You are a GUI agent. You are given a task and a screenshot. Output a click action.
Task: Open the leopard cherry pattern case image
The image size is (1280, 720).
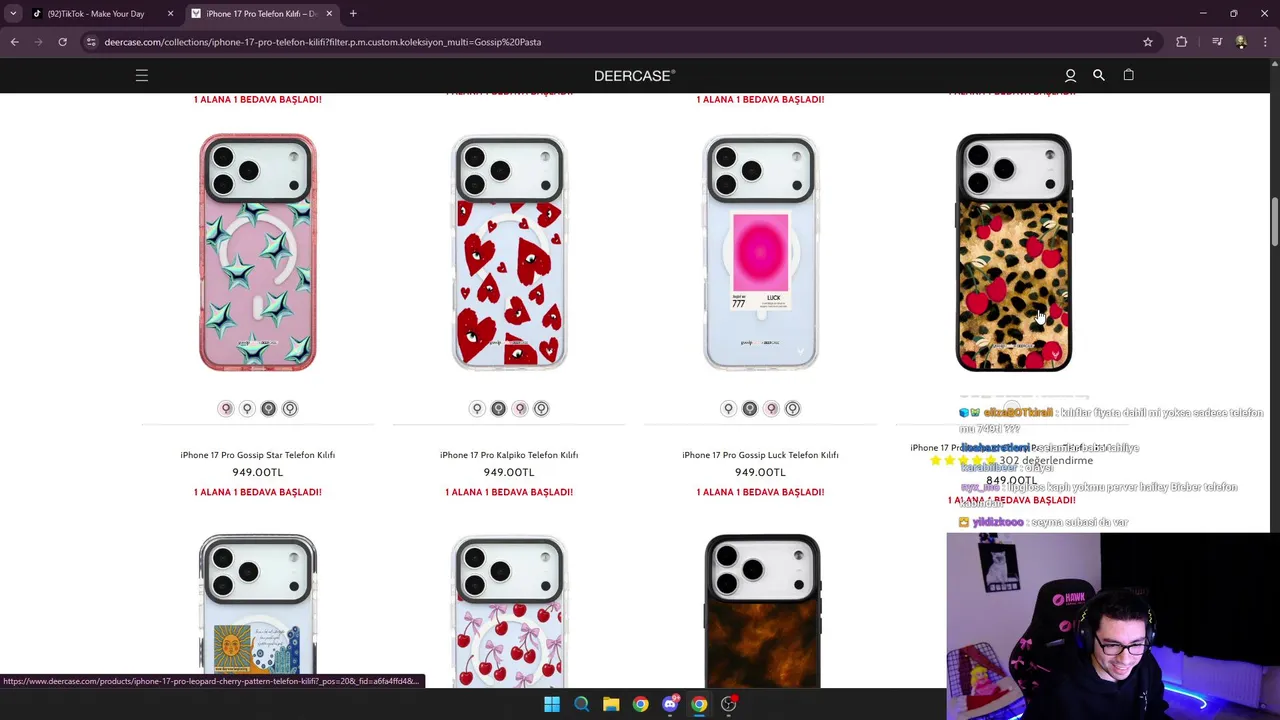[1013, 252]
